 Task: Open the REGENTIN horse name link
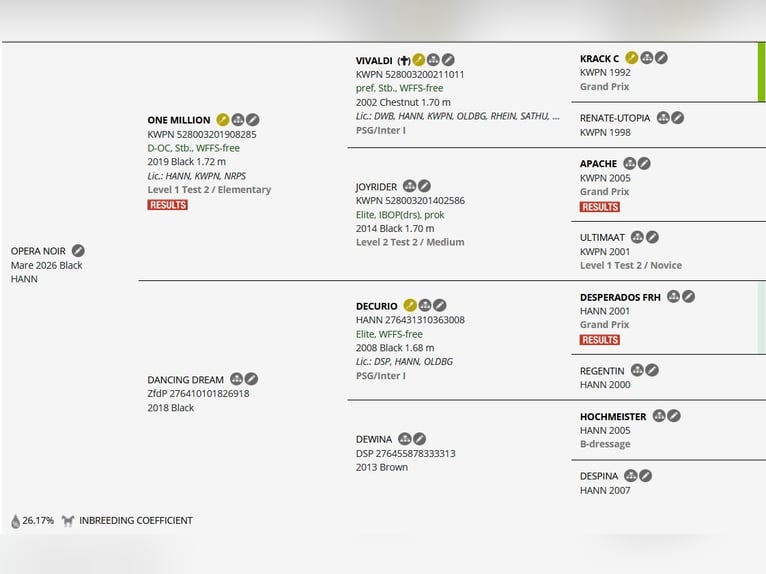(x=602, y=371)
